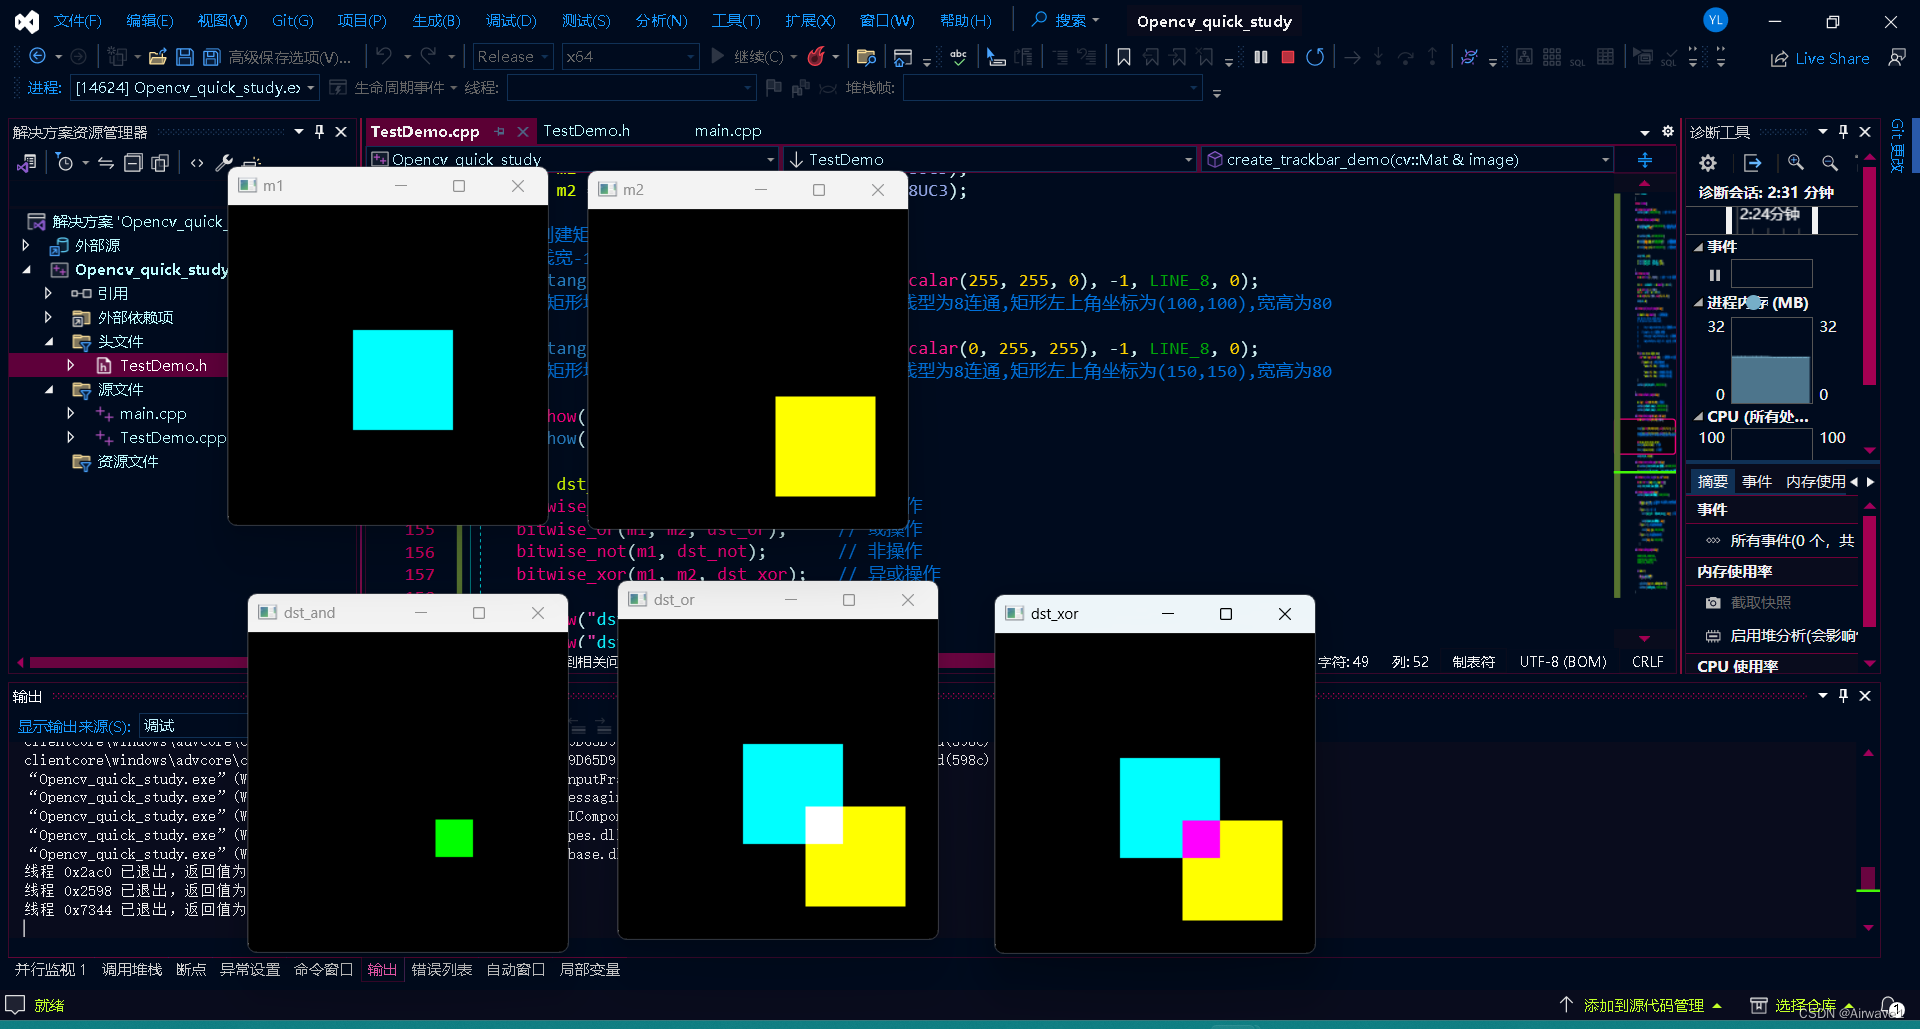Click the Save All icon
The height and width of the screenshot is (1029, 1920).
click(211, 57)
